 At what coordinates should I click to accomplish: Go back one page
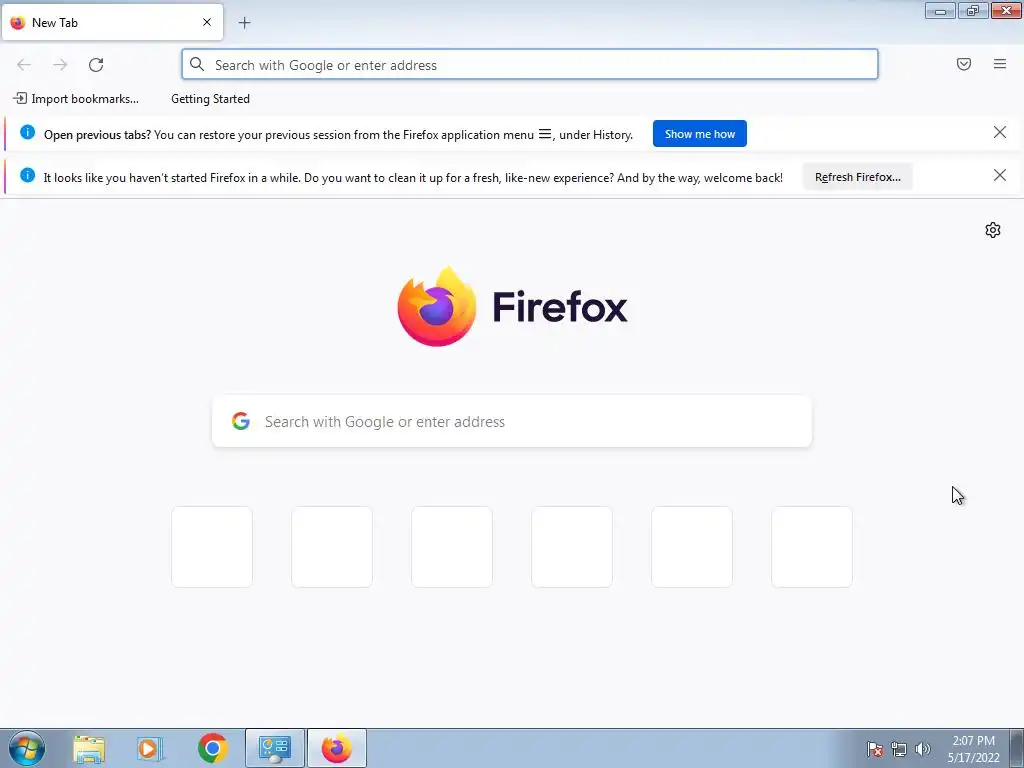(24, 65)
